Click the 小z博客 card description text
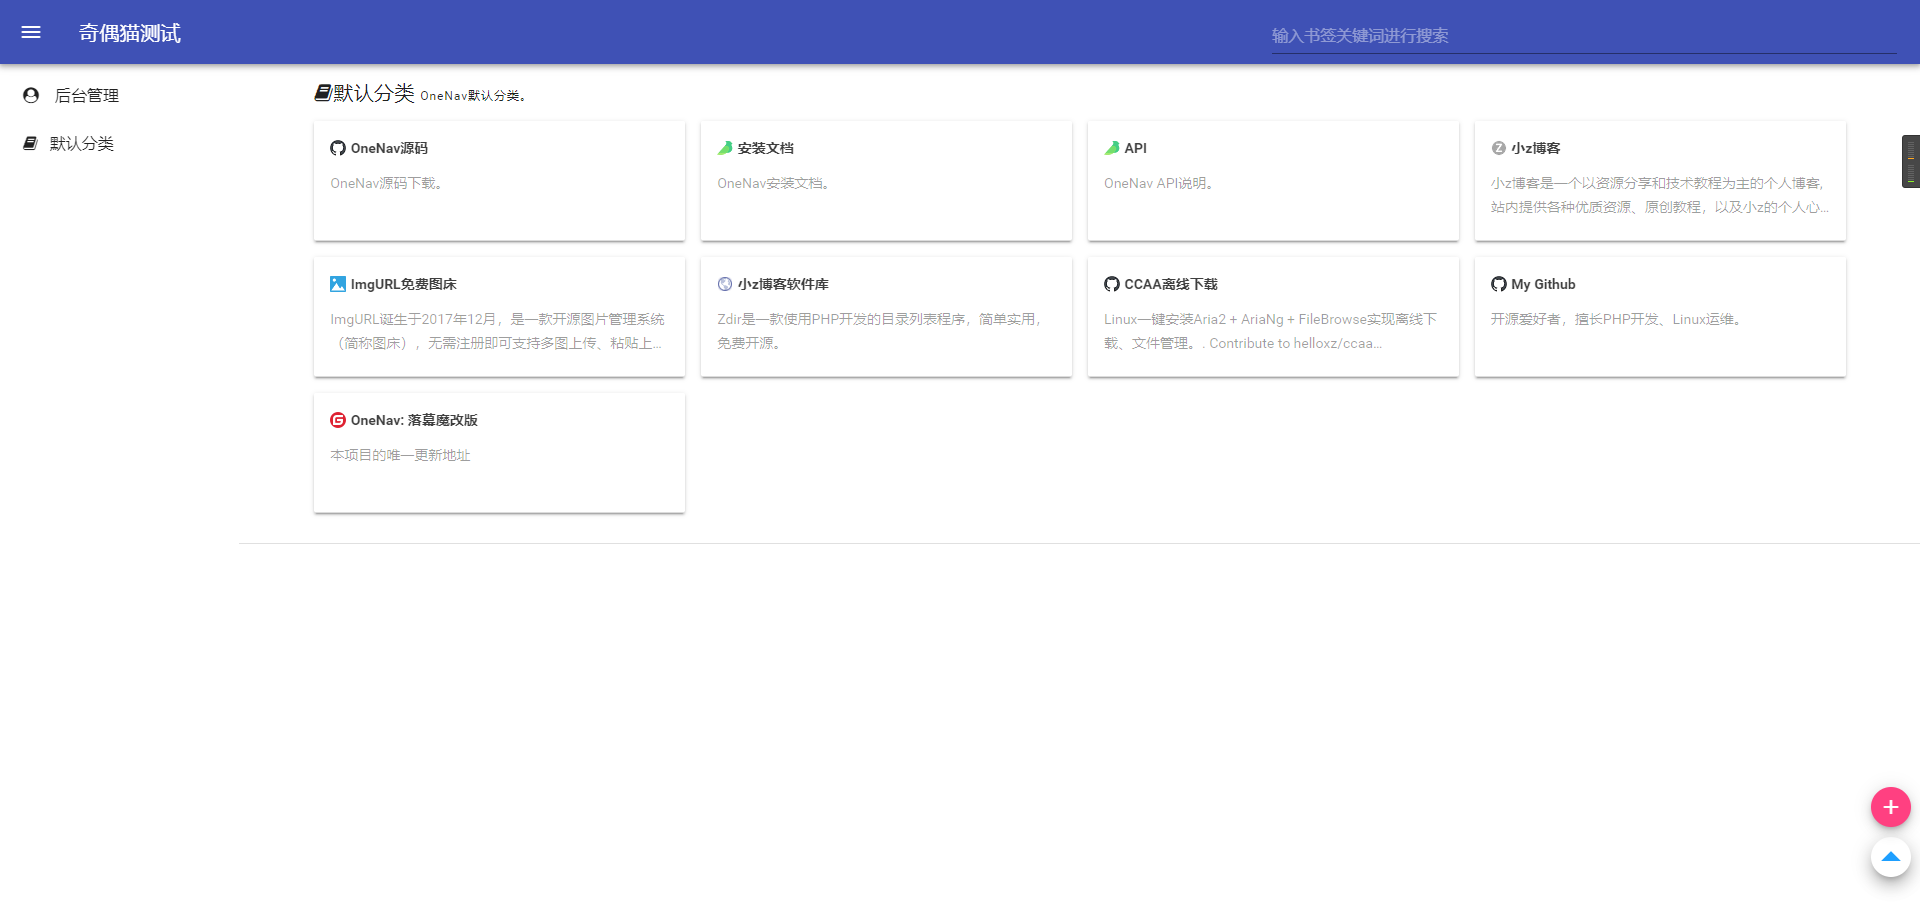This screenshot has width=1920, height=907. [1660, 195]
